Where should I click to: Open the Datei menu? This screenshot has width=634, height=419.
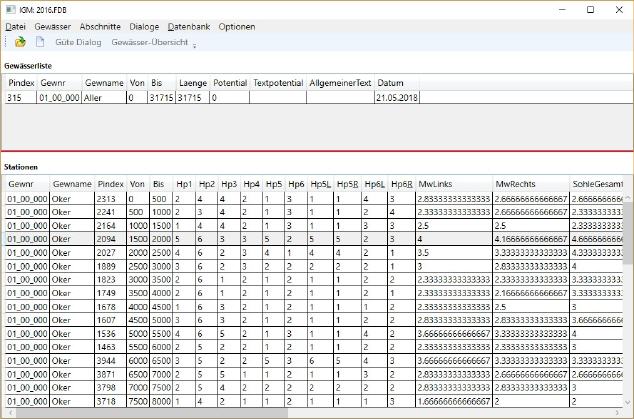click(16, 25)
